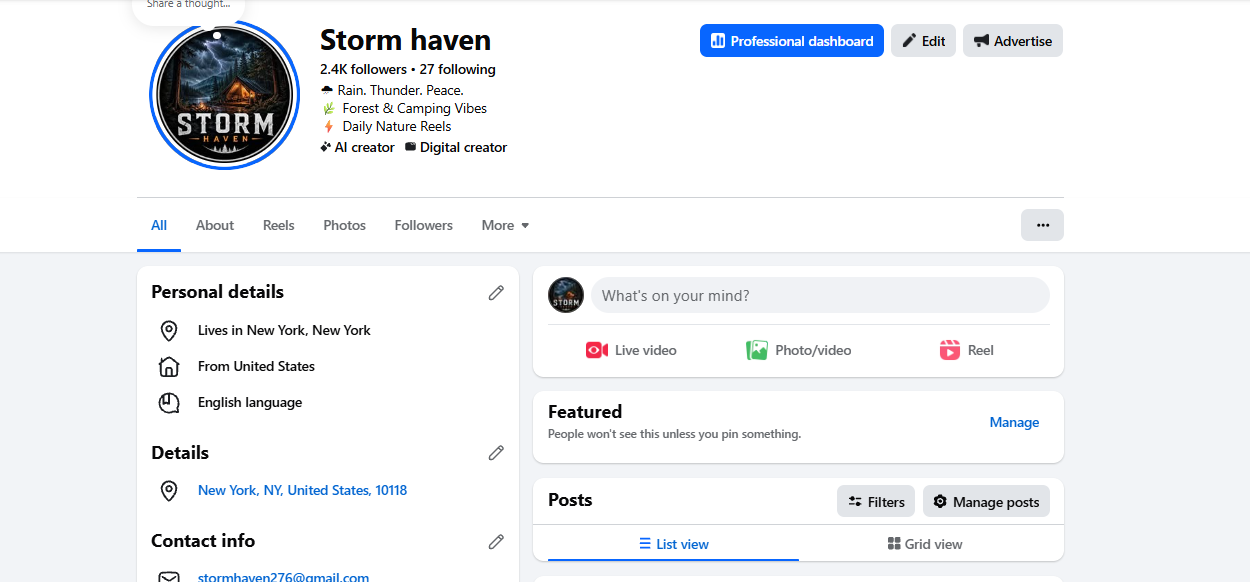Screen dimensions: 1250x582
Task: Open the New York, NY address link
Action: point(302,490)
